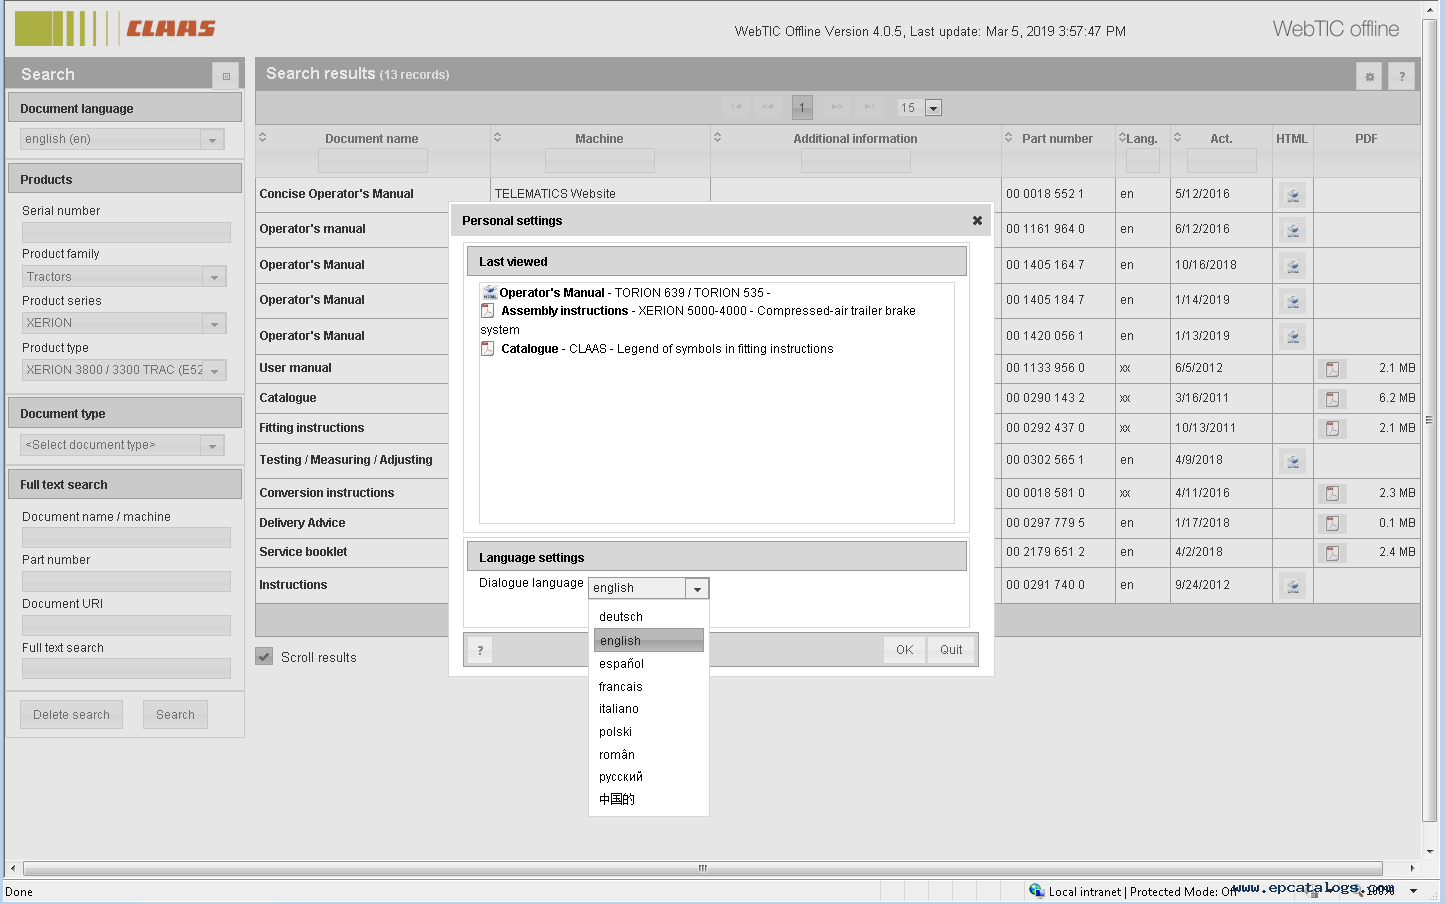
Task: Focus the Part number search field
Action: (126, 581)
